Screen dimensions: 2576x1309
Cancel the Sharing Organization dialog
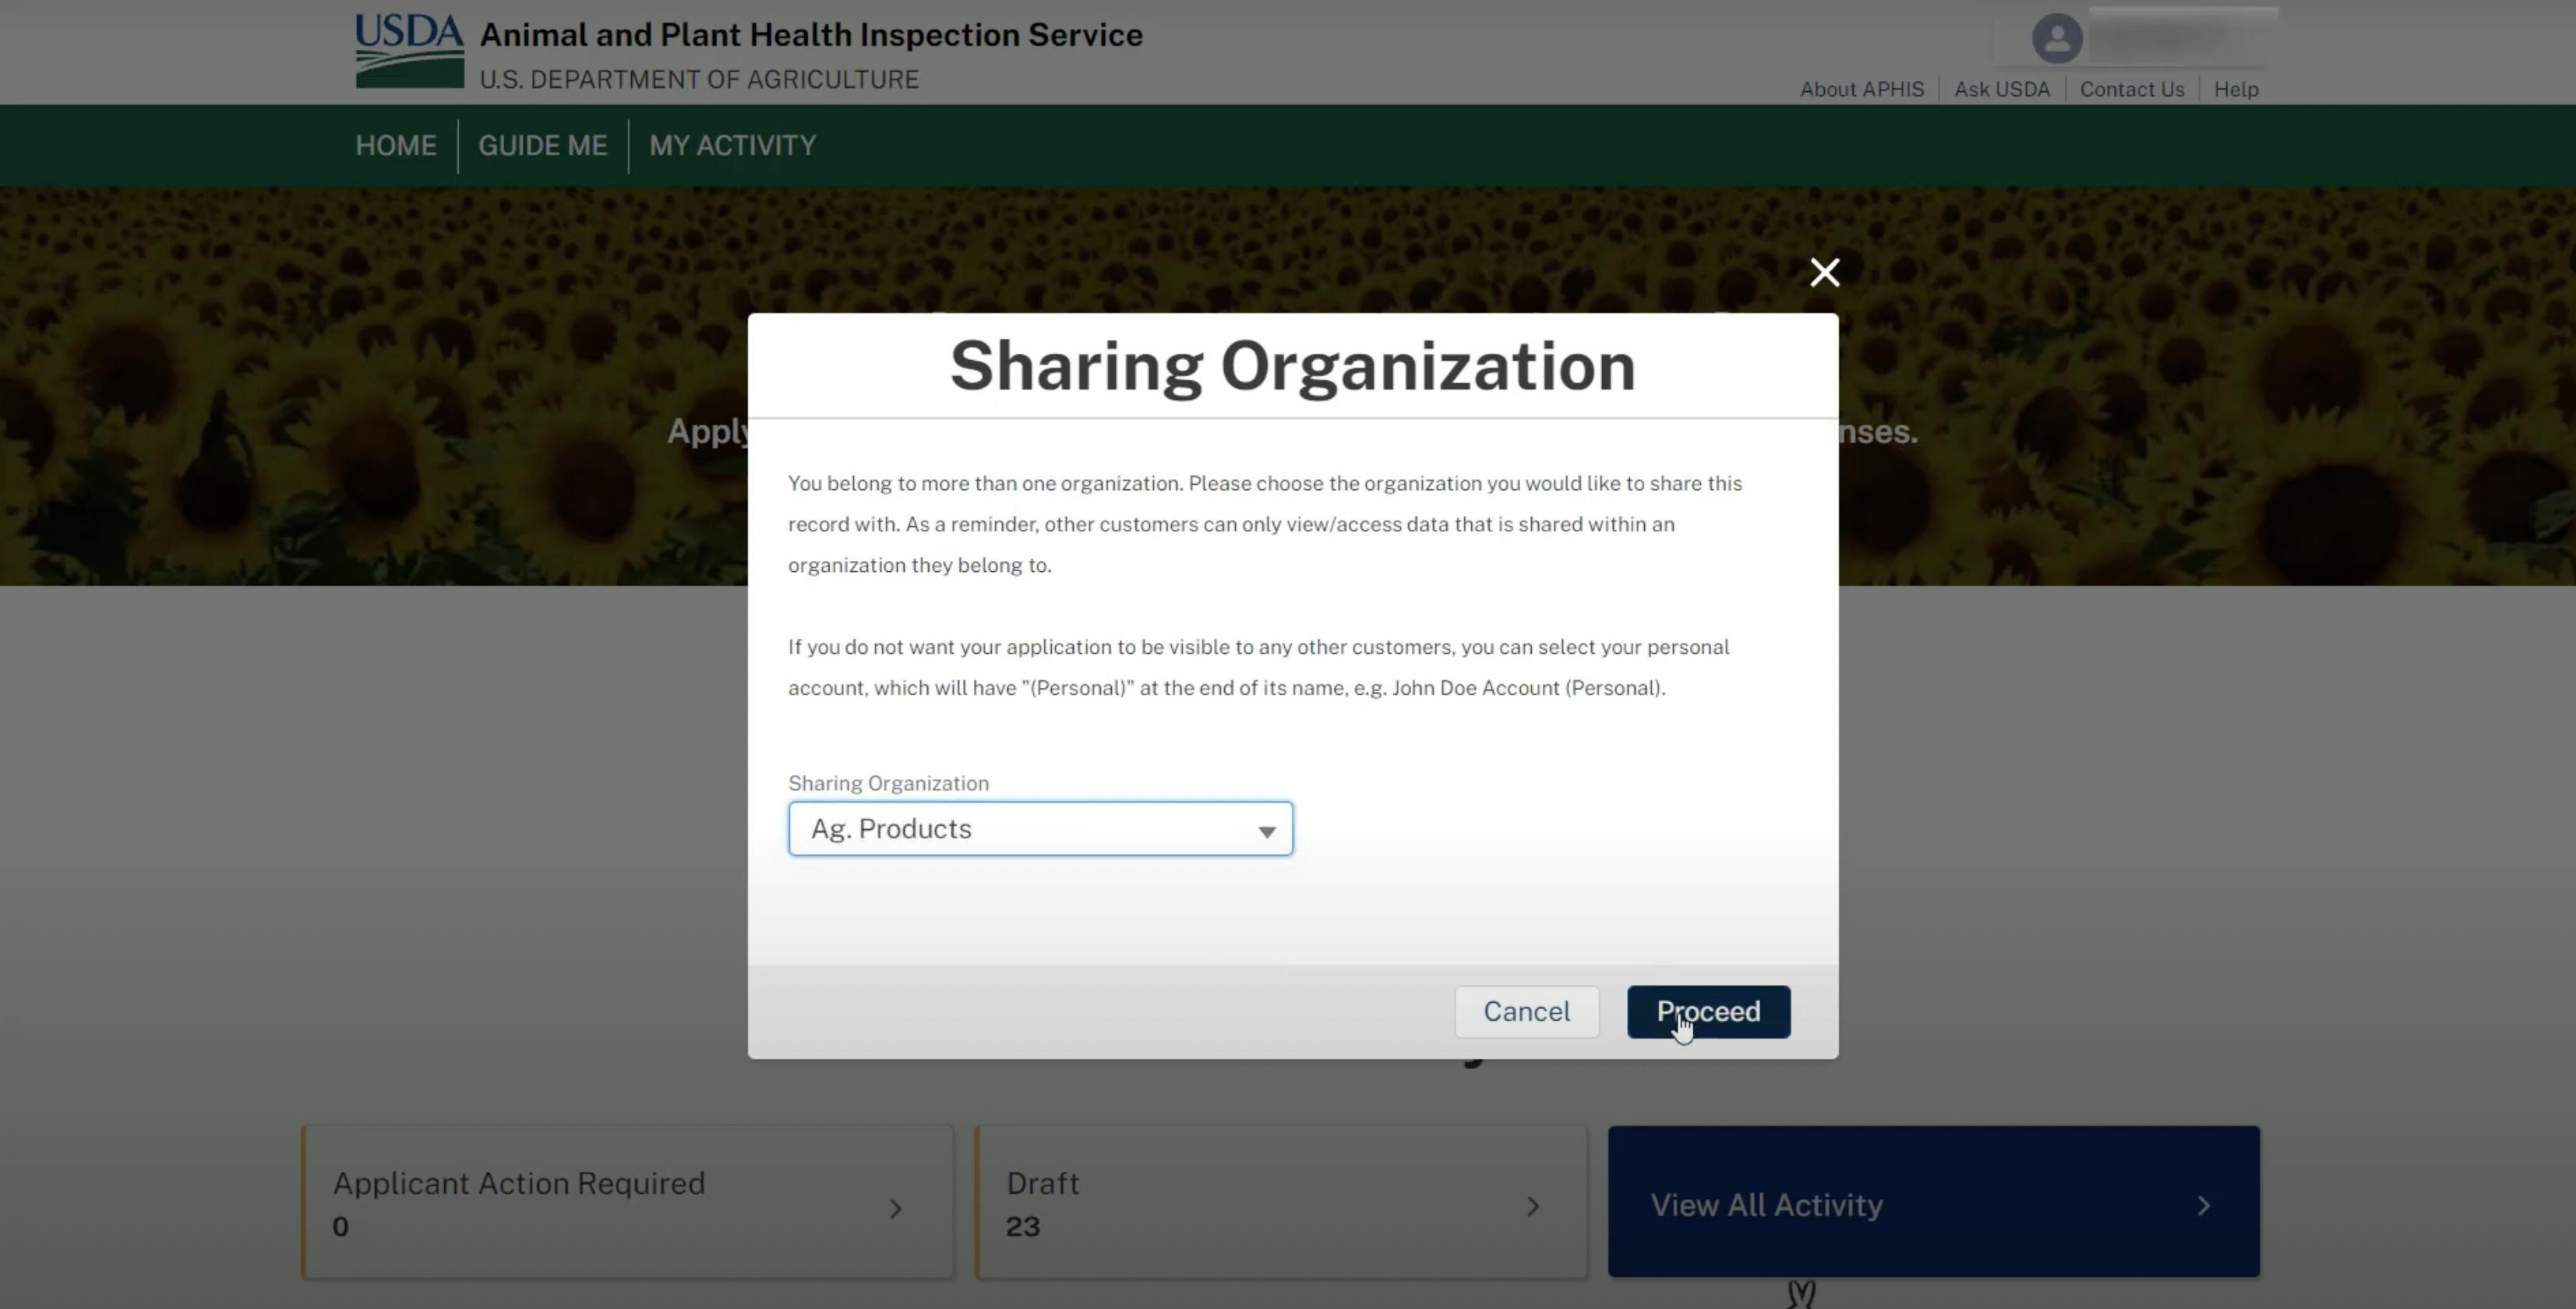[x=1526, y=1011]
